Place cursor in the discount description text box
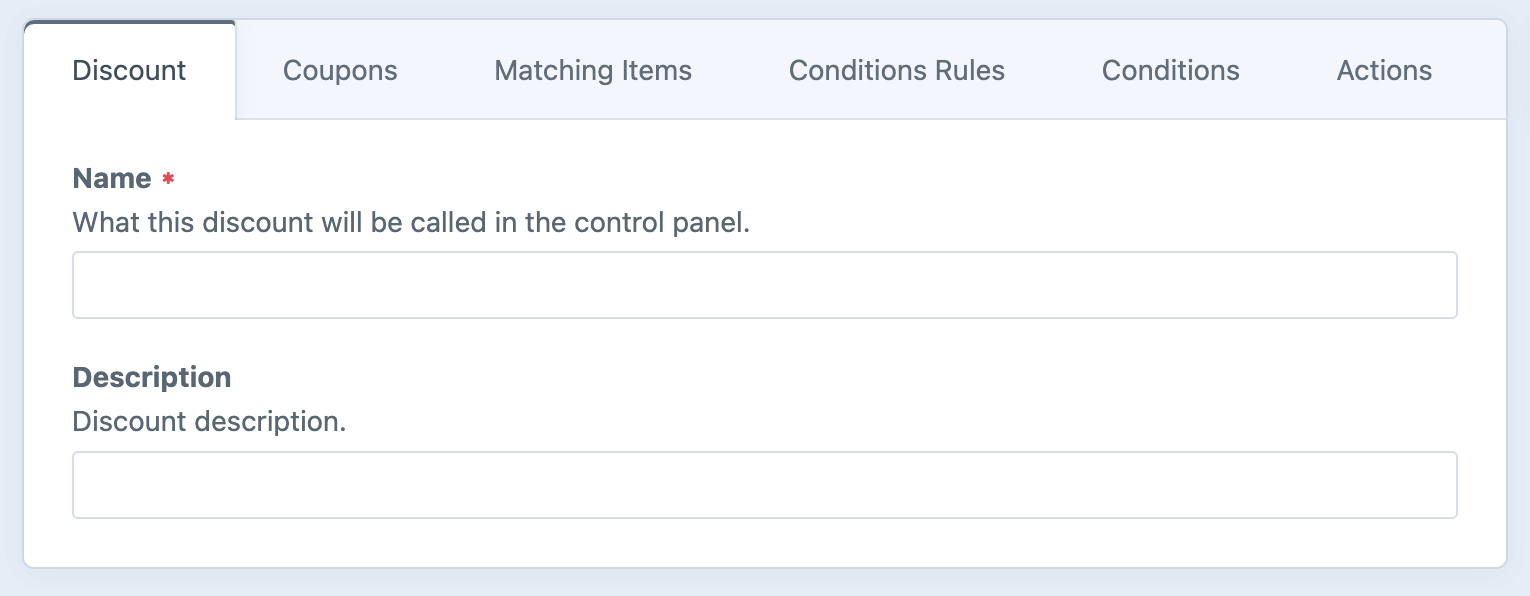The width and height of the screenshot is (1530, 596). [764, 485]
